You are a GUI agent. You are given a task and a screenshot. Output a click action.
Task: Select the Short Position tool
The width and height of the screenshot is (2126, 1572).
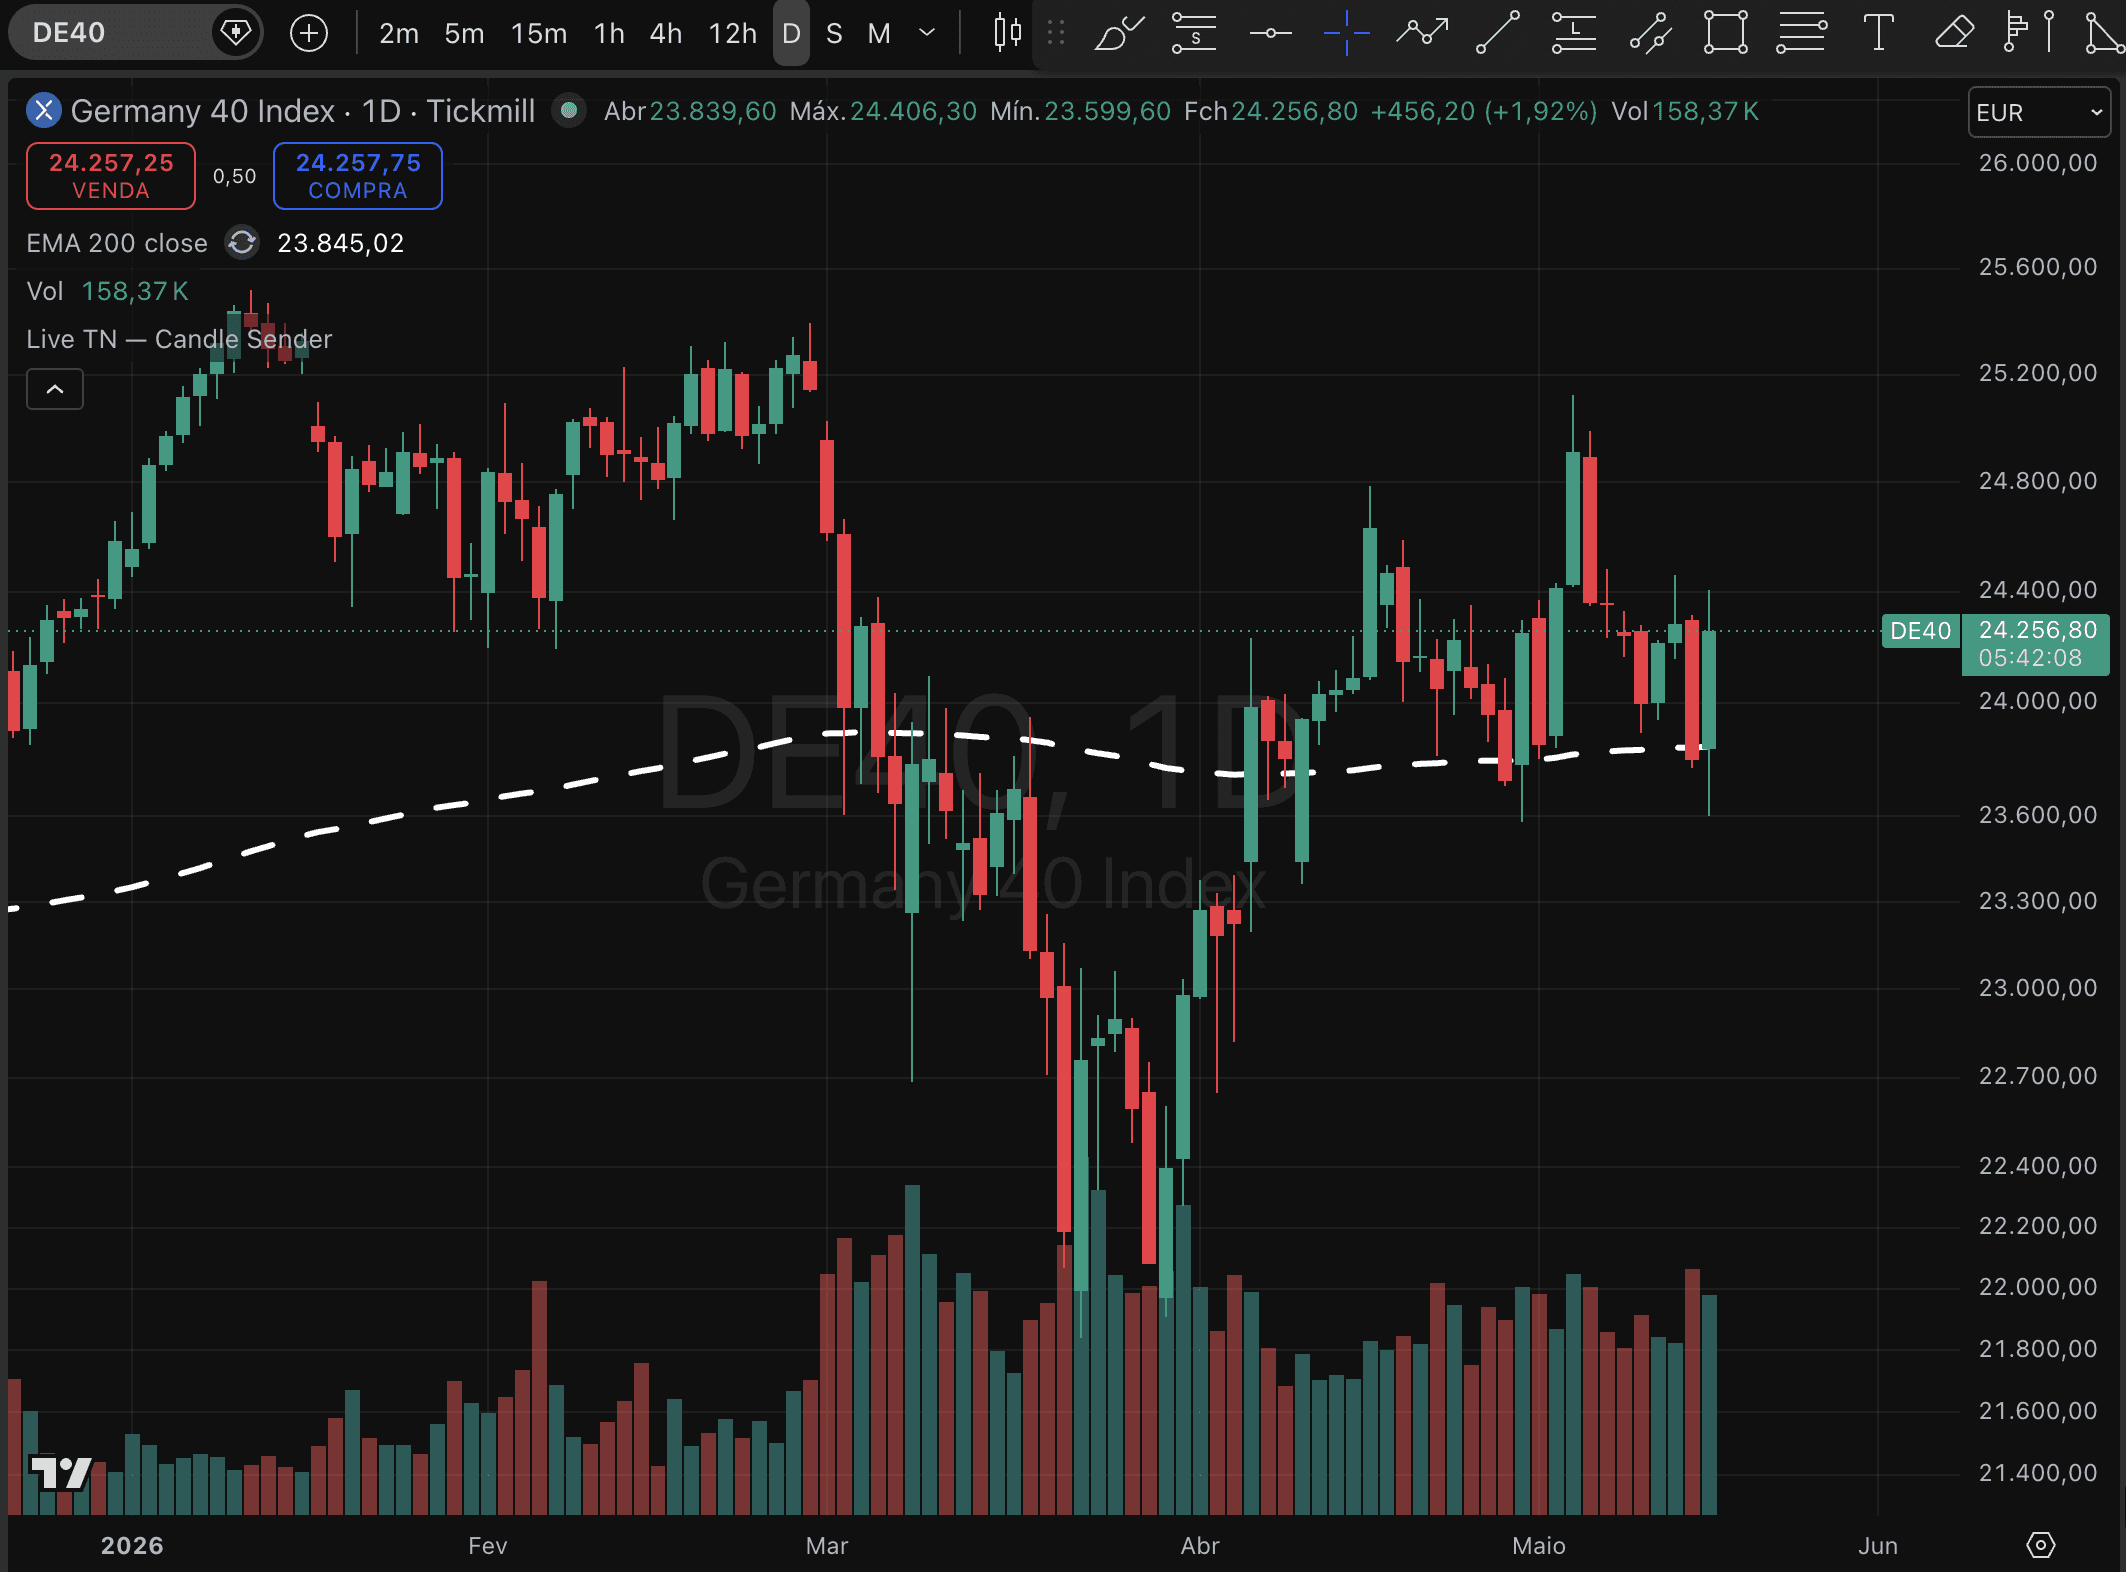pyautogui.click(x=1194, y=33)
